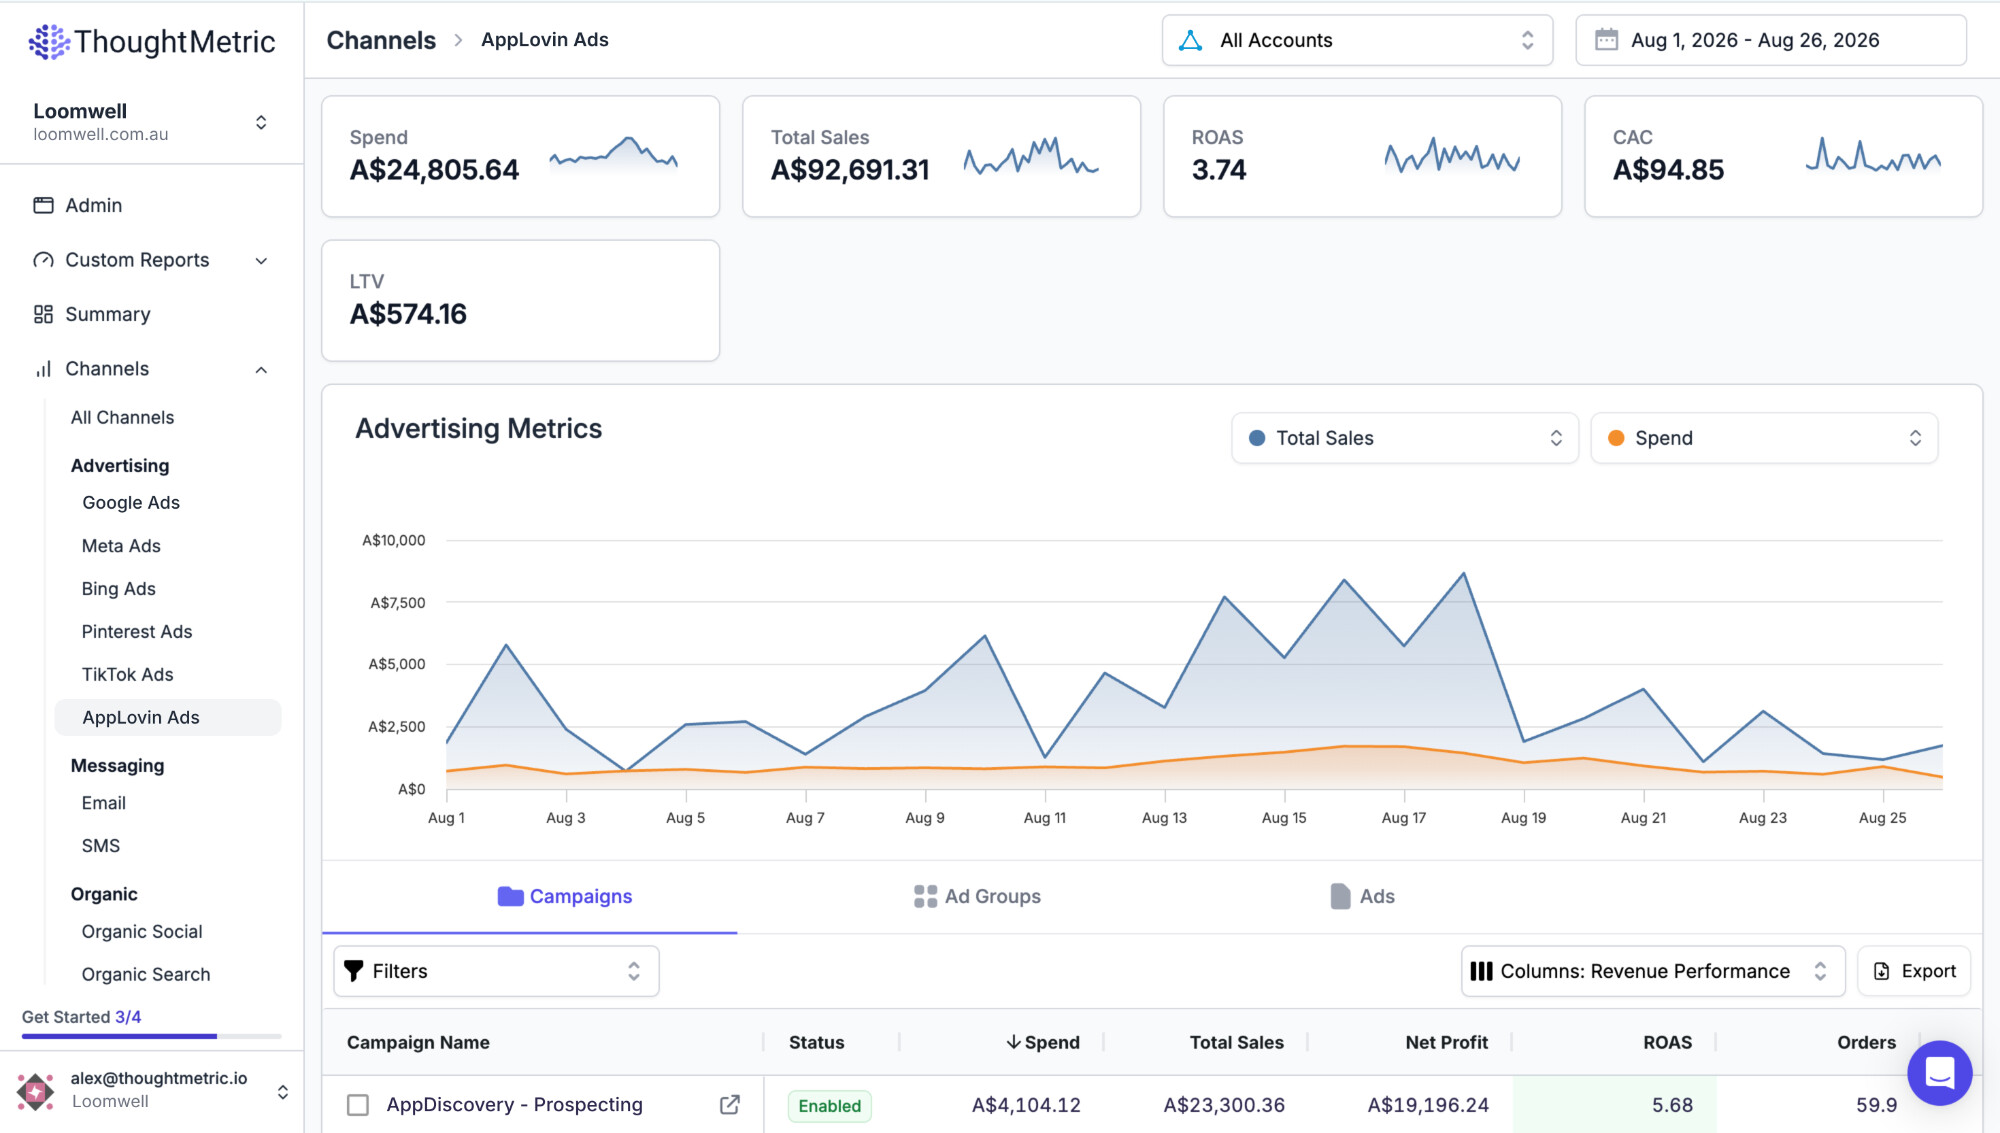
Task: Go to Google Ads channel
Action: pyautogui.click(x=131, y=503)
